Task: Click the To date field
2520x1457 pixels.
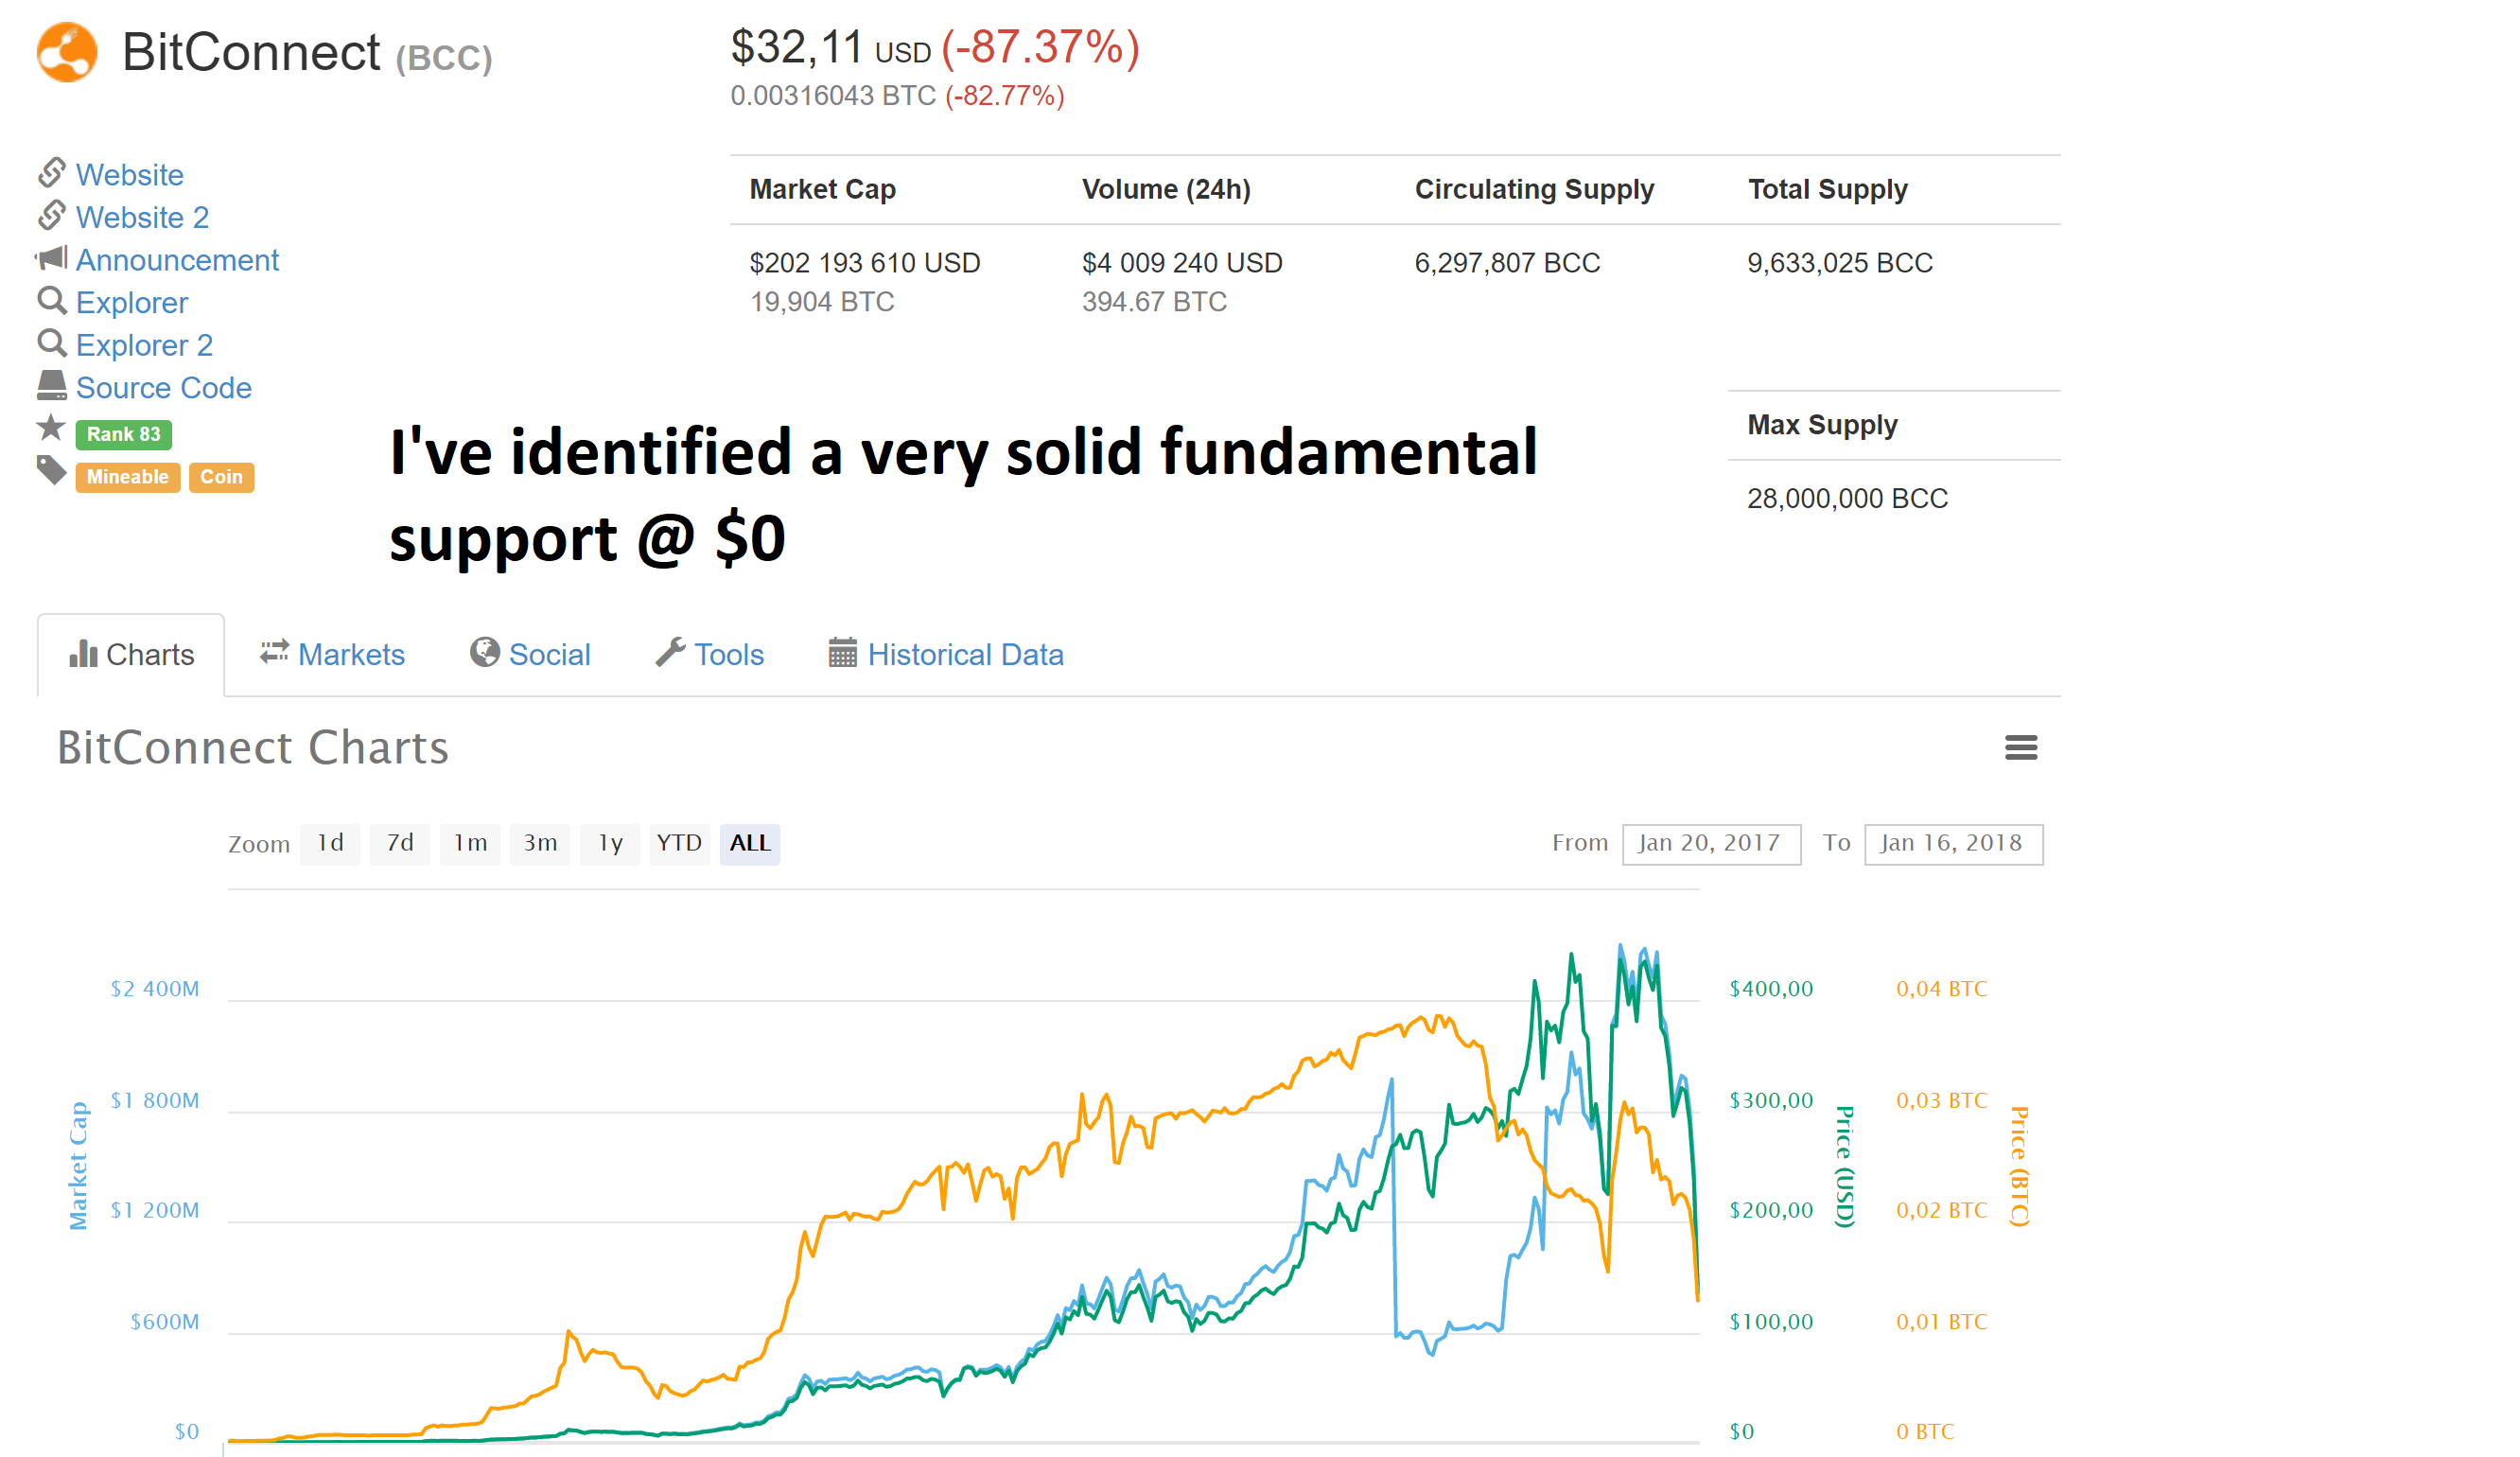Action: point(1952,844)
